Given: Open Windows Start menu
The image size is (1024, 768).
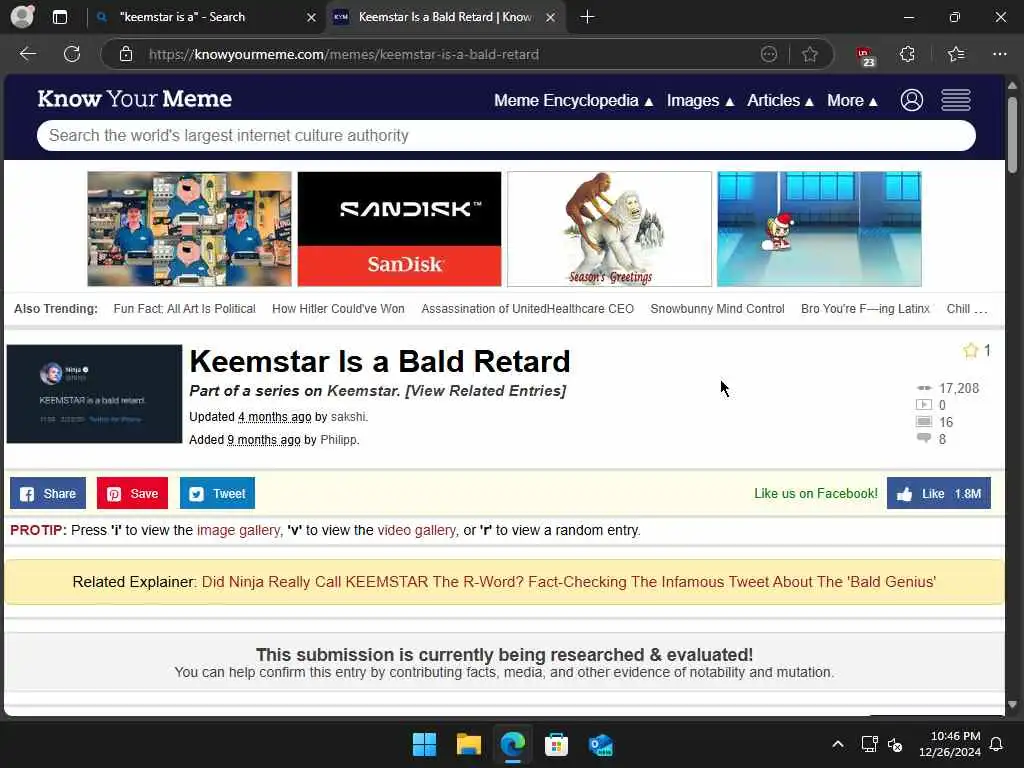Looking at the screenshot, I should tap(424, 744).
